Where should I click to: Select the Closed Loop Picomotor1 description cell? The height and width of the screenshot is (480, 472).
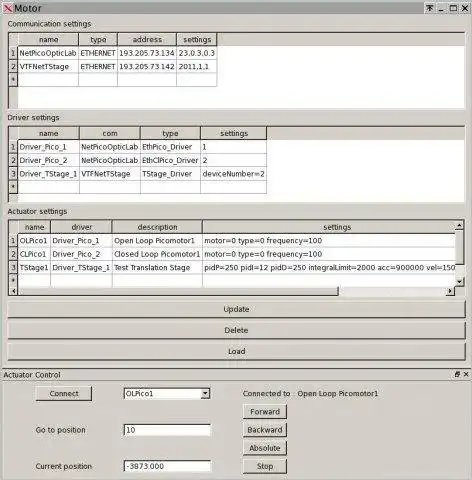tap(157, 254)
